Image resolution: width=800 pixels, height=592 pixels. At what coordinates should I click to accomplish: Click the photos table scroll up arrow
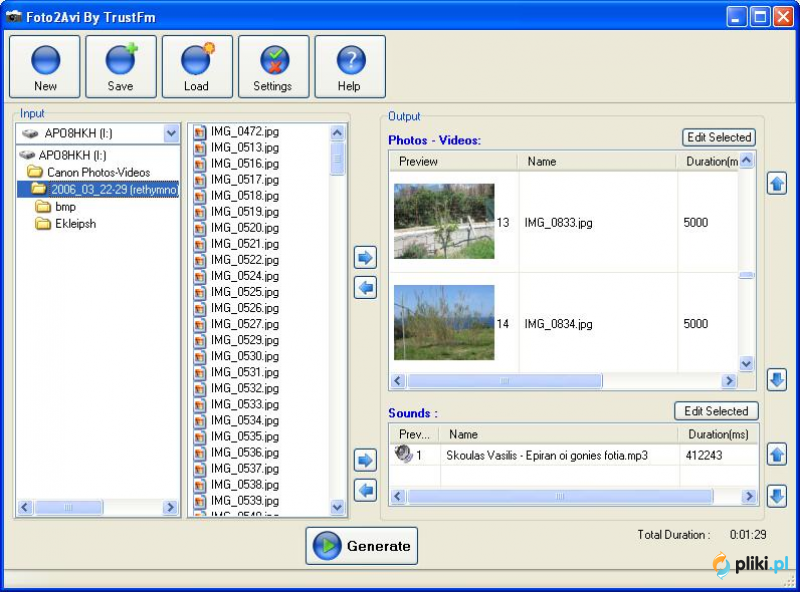coord(746,160)
